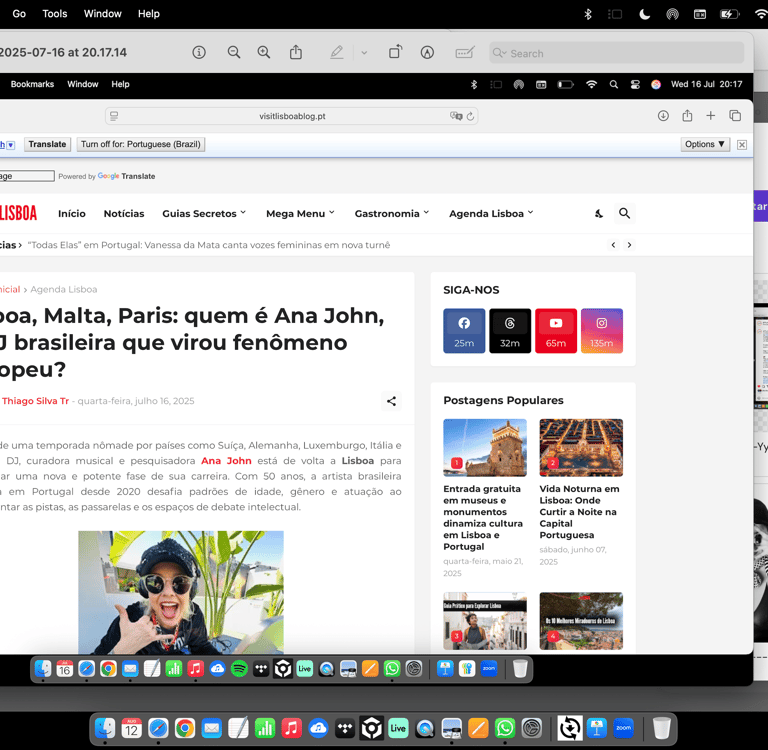Open System Settings from the bottom Dock

tap(531, 728)
